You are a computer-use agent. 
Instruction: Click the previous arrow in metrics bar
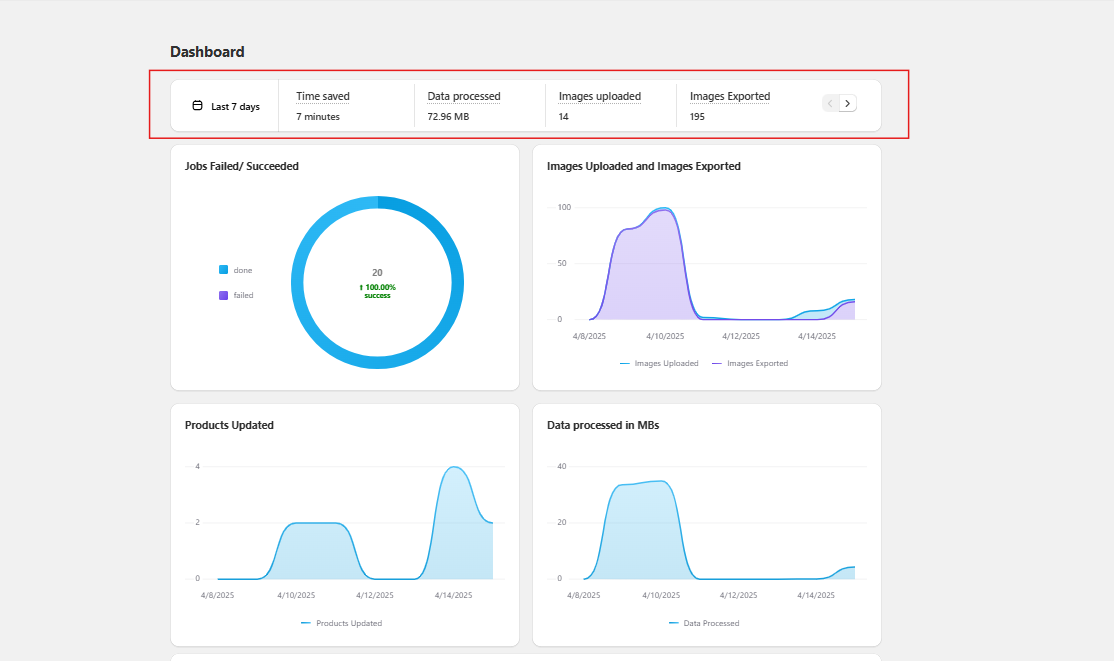830,103
